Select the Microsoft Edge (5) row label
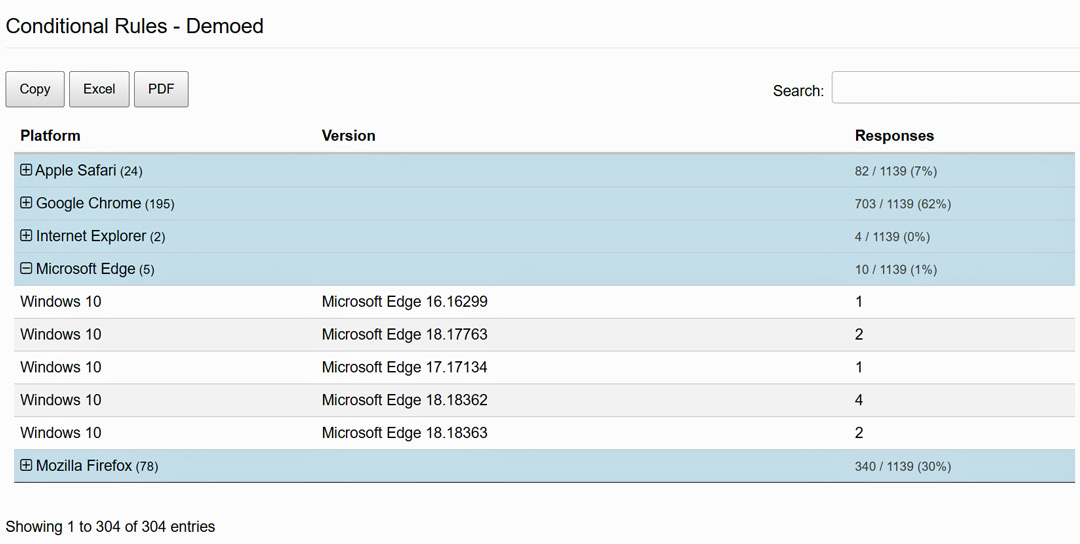This screenshot has width=1080, height=544. click(95, 269)
